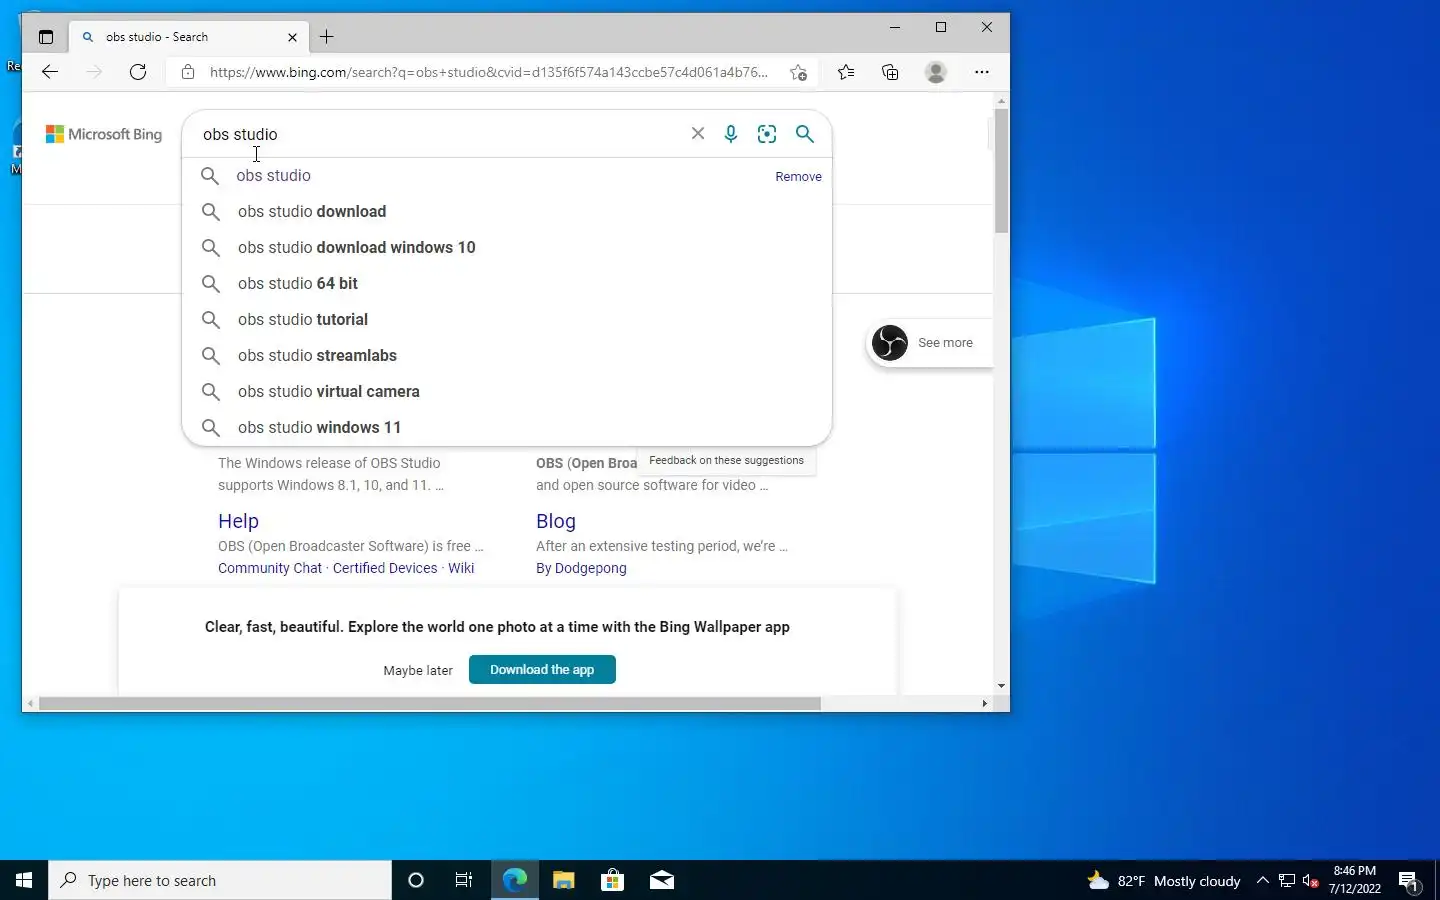This screenshot has width=1440, height=900.
Task: Open the tab actions menu icon
Action: pos(46,37)
